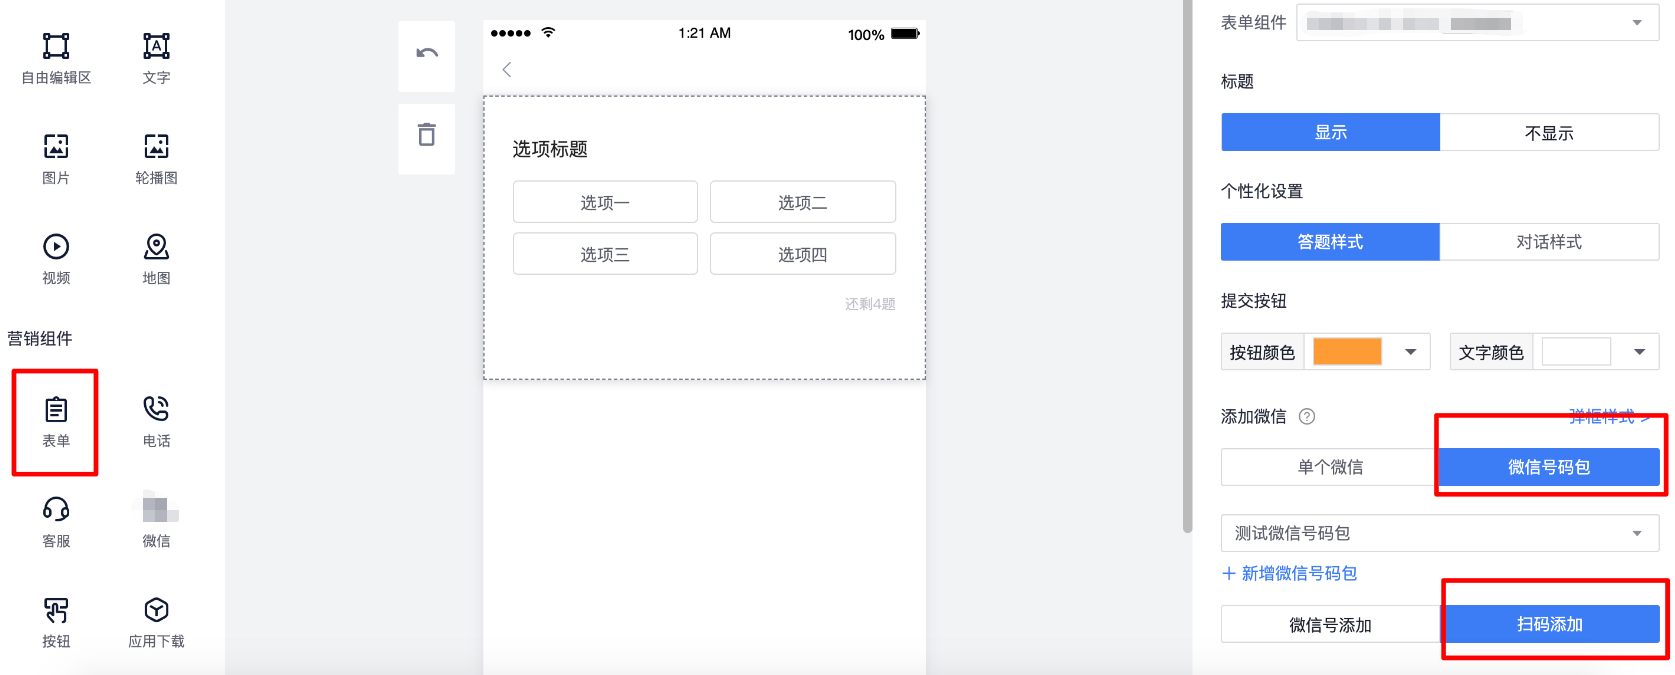Click the Wi-Fi icon in phone status bar
This screenshot has width=1675, height=675.
tap(548, 32)
